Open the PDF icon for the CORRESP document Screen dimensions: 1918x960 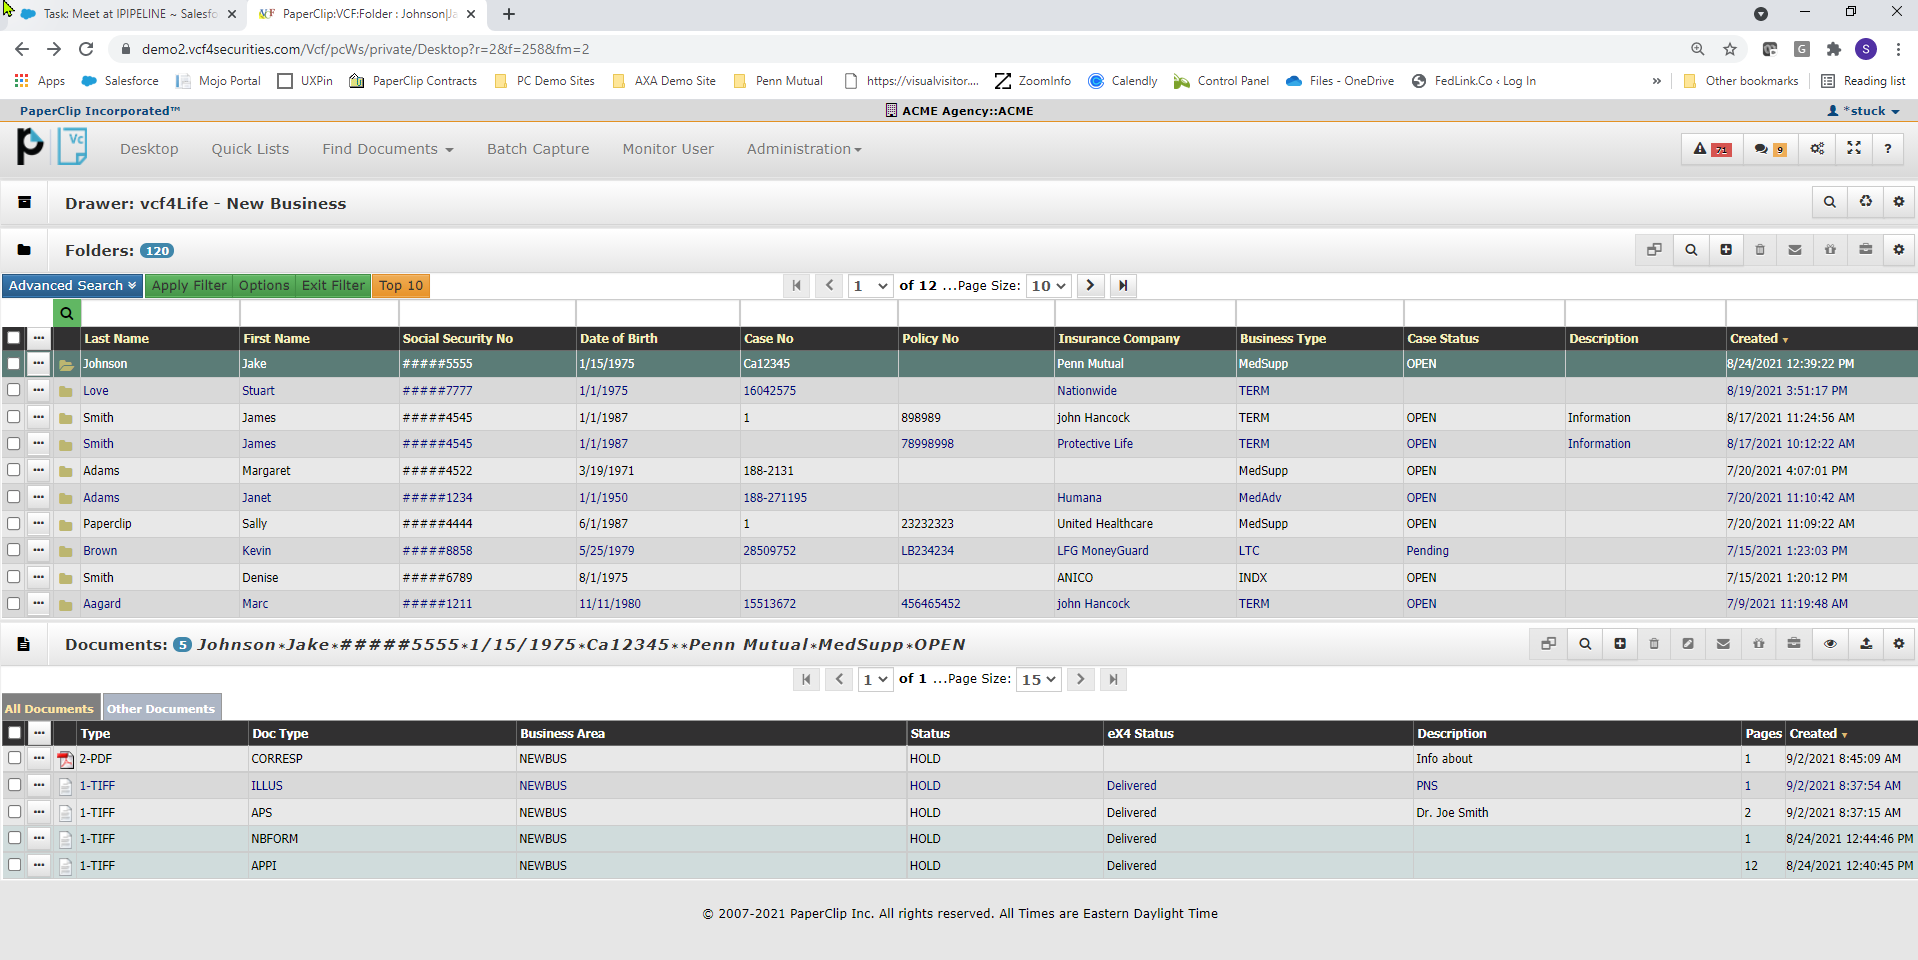click(66, 760)
